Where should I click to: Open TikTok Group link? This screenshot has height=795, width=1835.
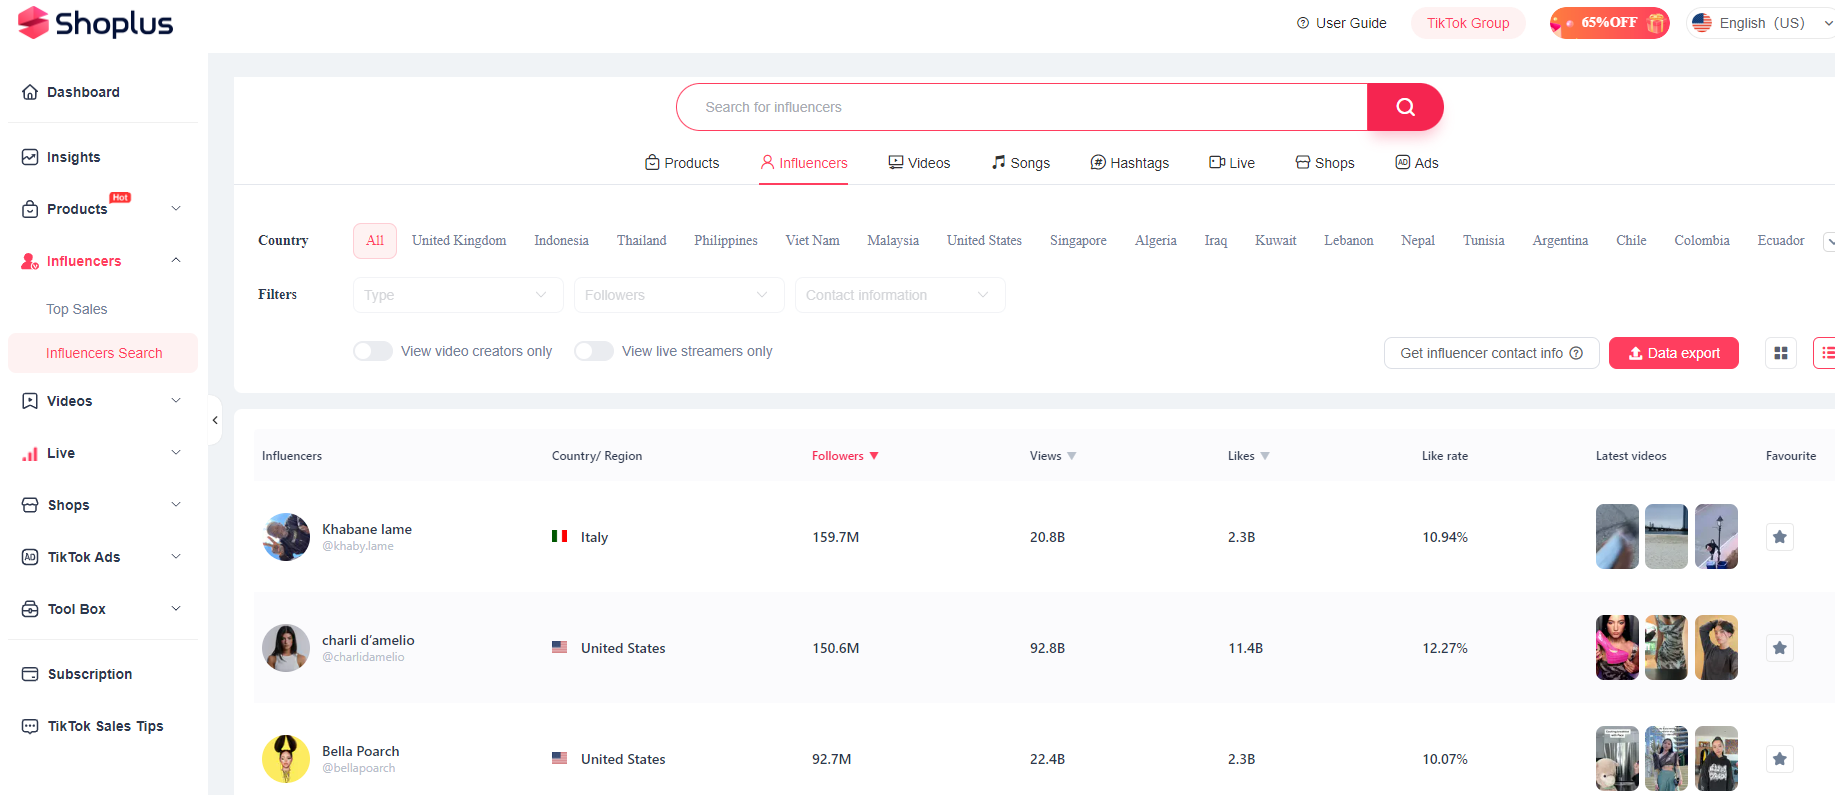coord(1468,23)
